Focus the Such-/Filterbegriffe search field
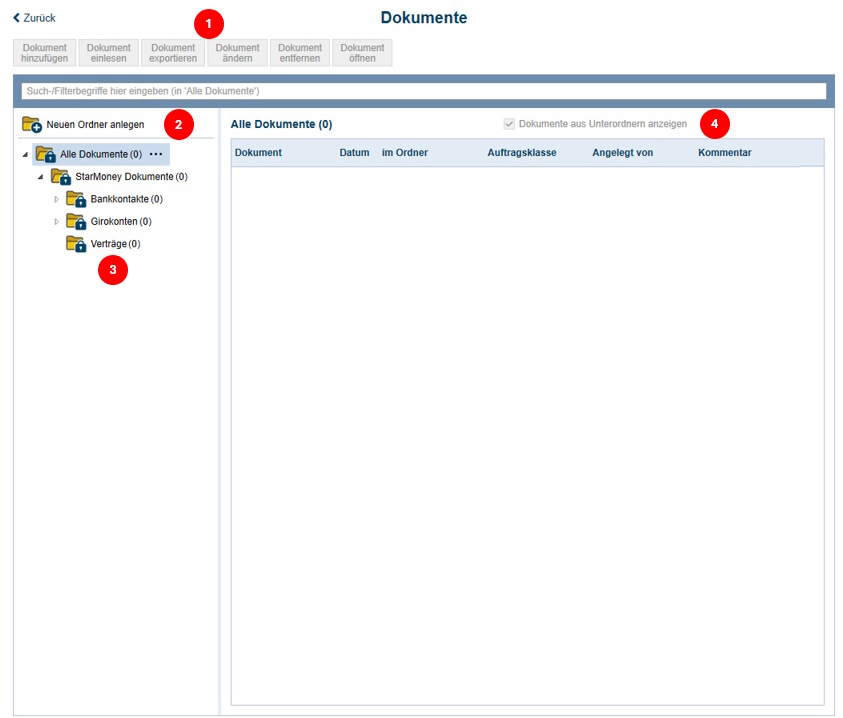 pyautogui.click(x=423, y=91)
